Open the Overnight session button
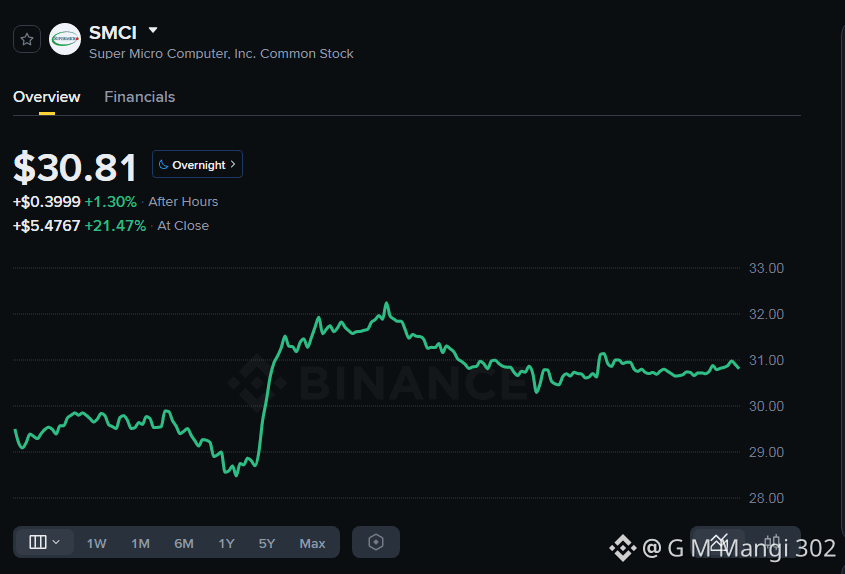 point(197,164)
